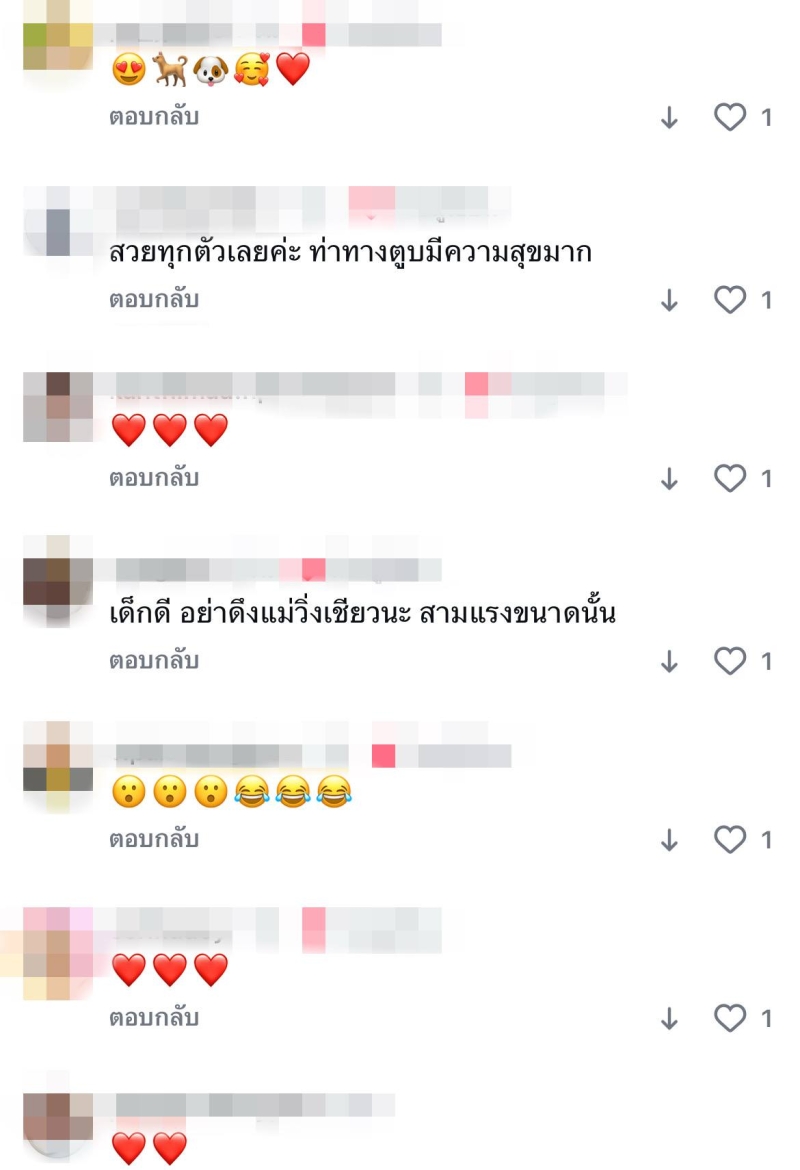Downvote the เด็กดี อย่าดึงแม่วิ่งเชียวนะ comment
This screenshot has width=800, height=1170.
coord(669,661)
